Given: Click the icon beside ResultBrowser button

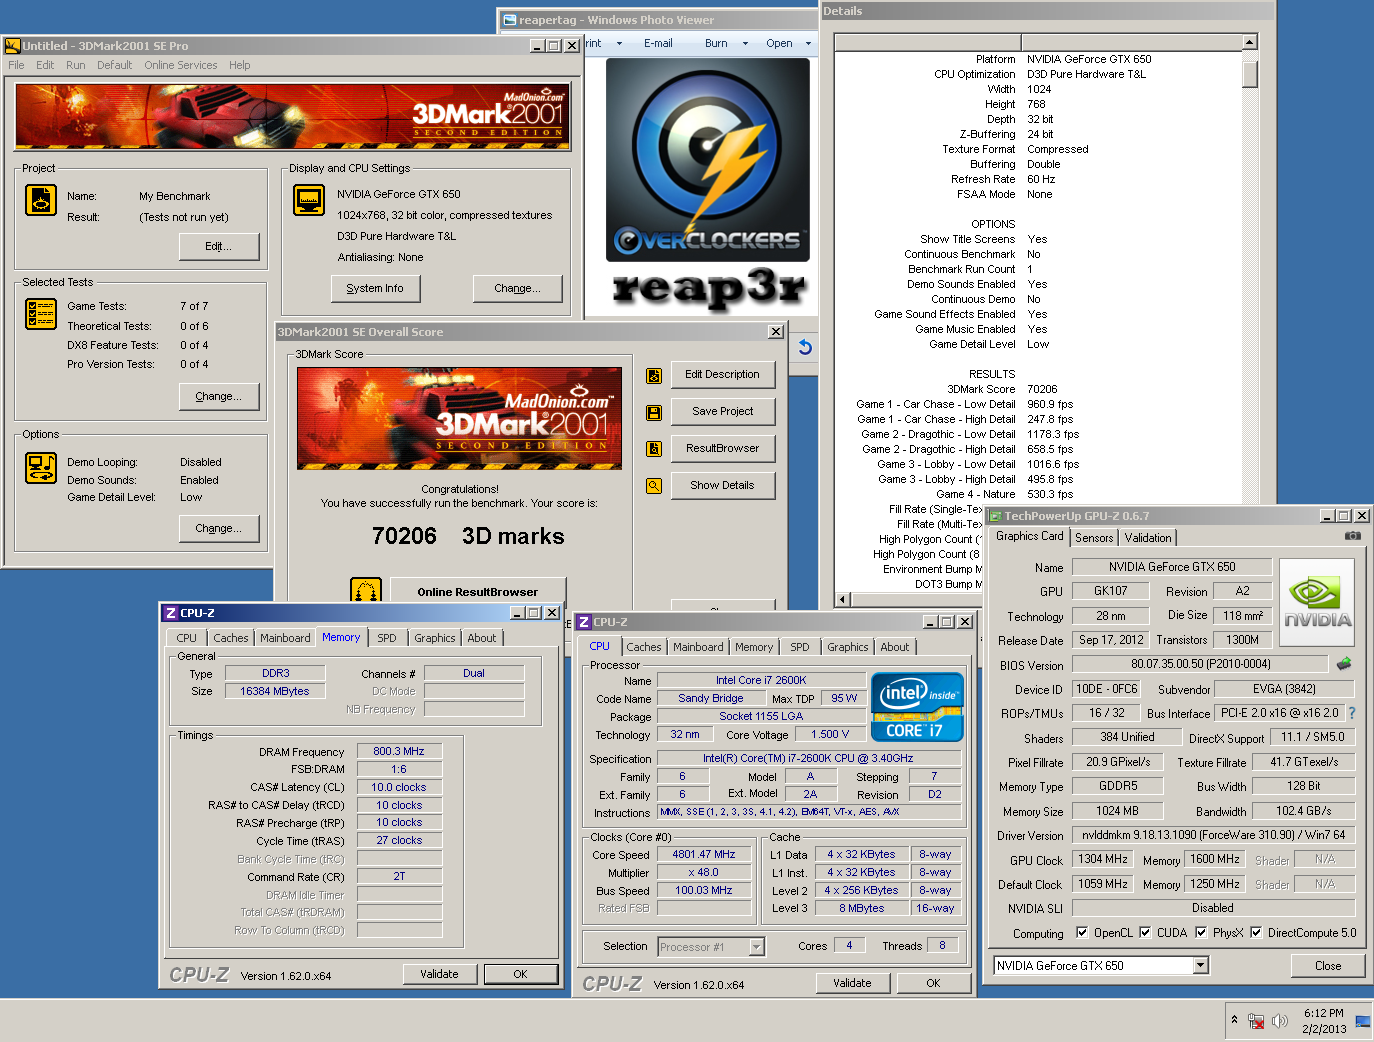Looking at the screenshot, I should (654, 449).
